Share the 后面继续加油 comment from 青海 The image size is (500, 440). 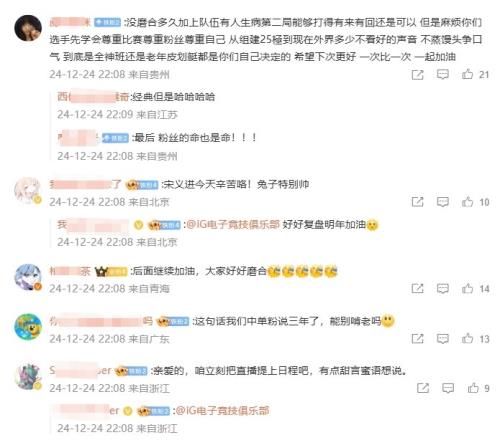pos(417,288)
